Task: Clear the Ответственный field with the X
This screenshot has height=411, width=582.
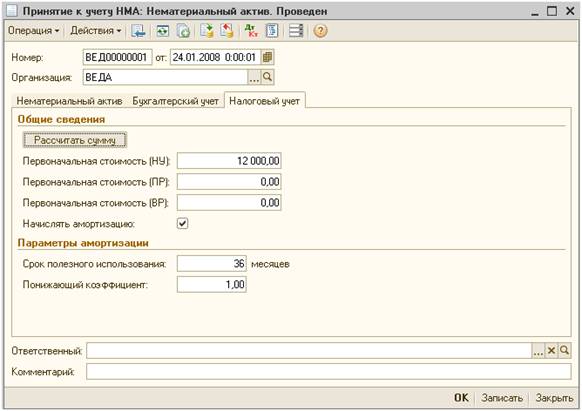Action: pyautogui.click(x=552, y=350)
